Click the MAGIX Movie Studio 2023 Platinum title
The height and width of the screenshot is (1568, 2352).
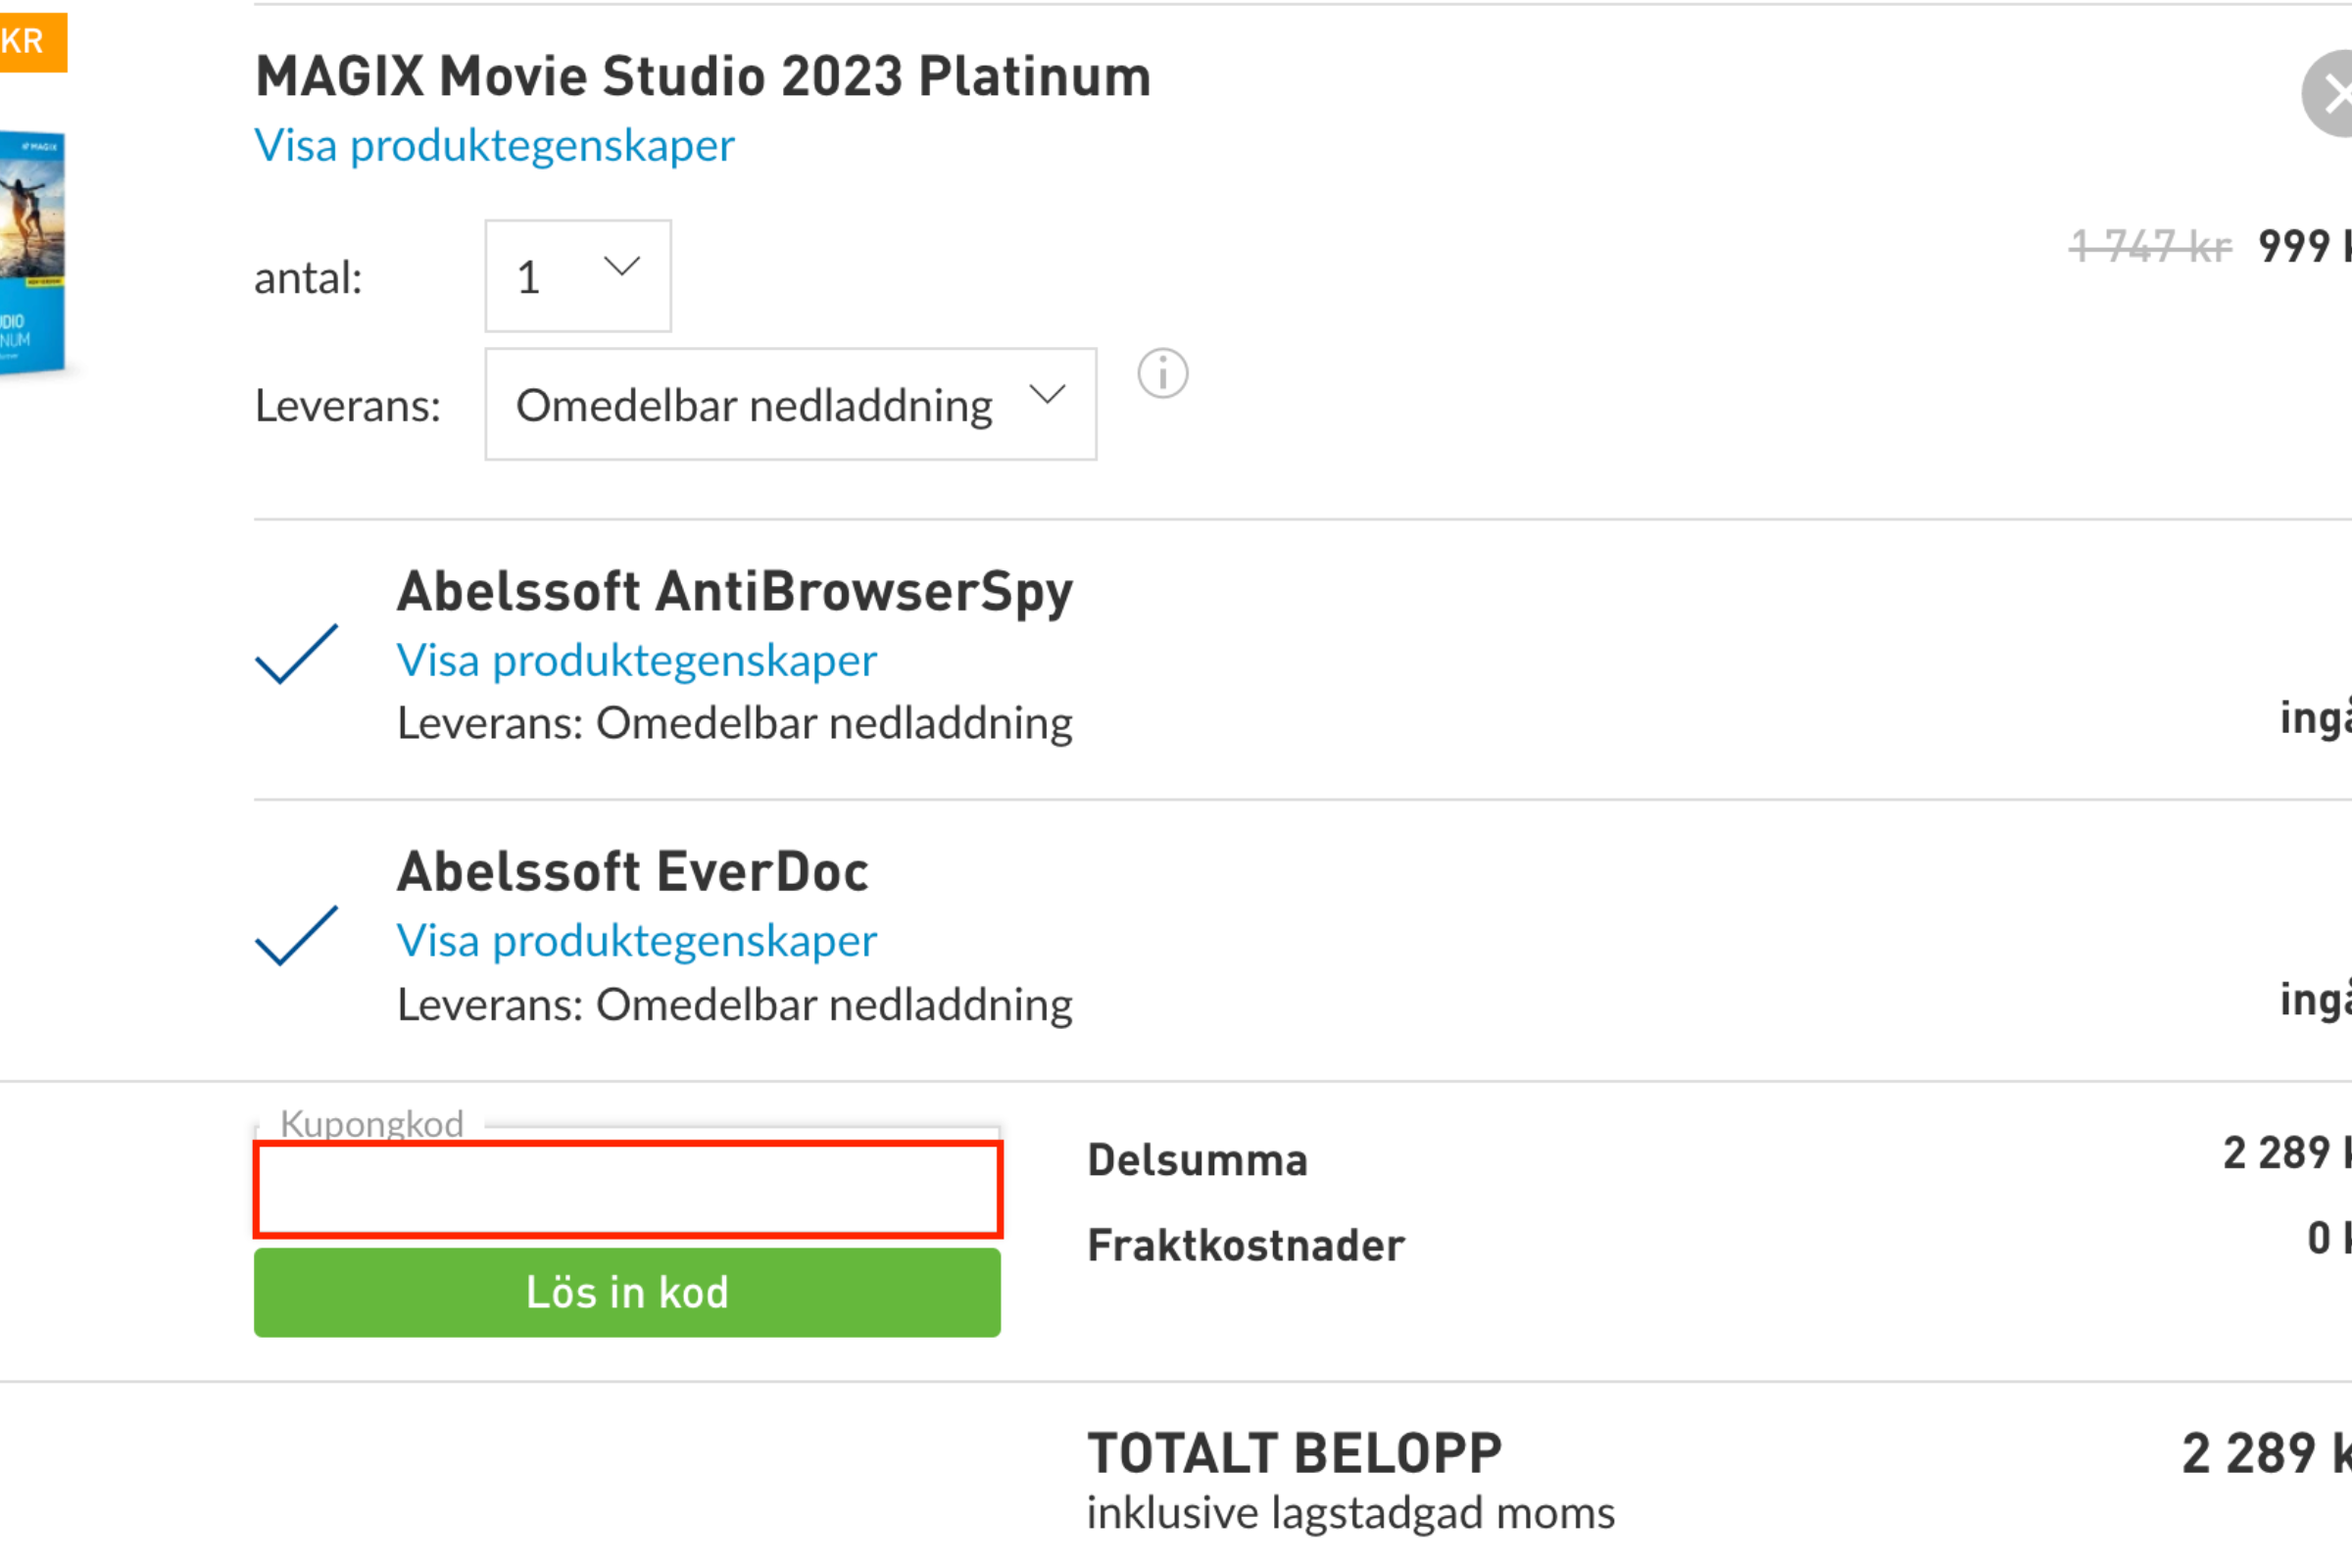[x=703, y=76]
